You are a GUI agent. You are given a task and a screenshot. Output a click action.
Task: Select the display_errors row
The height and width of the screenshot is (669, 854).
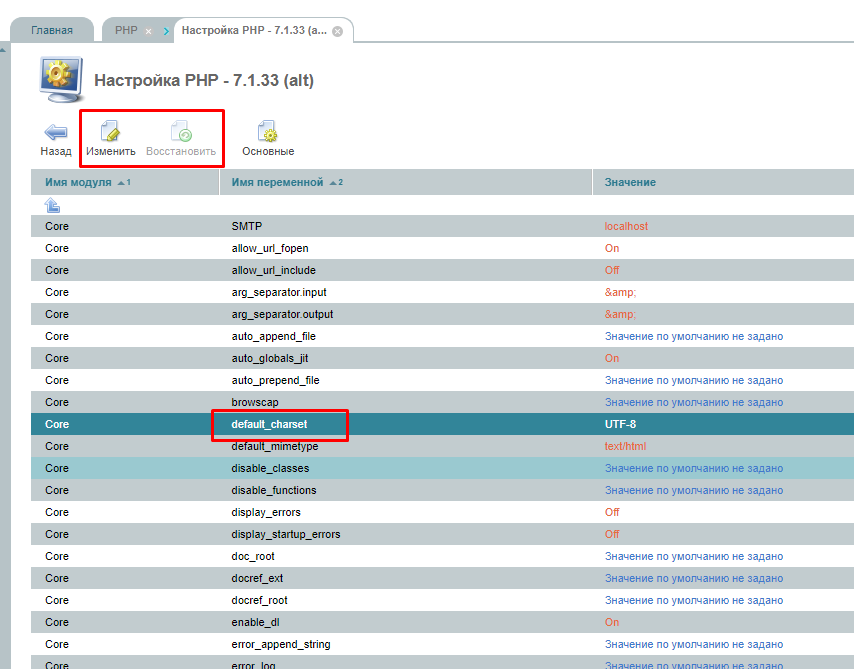(x=442, y=512)
